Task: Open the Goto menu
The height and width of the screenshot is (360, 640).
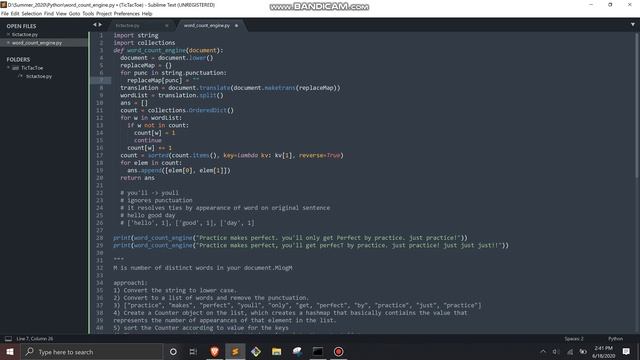Action: click(74, 13)
